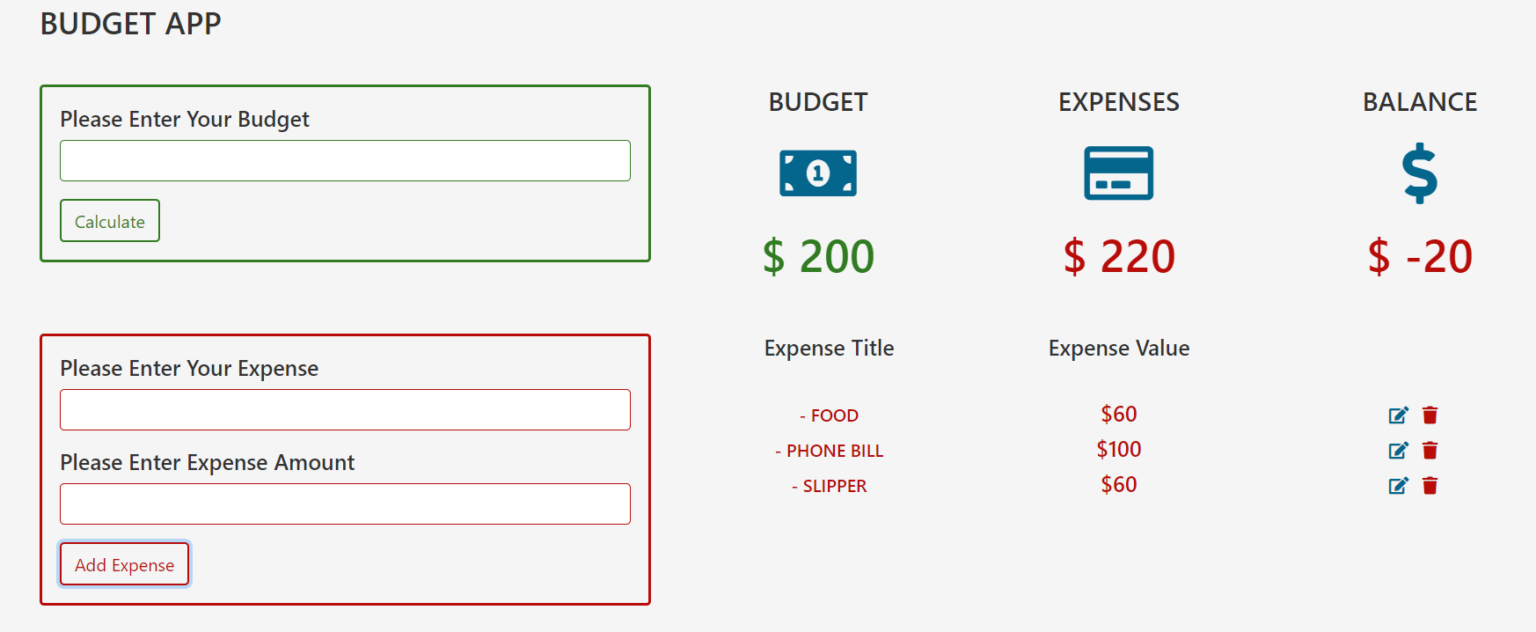1536x632 pixels.
Task: Click the edit icon for Food expense
Action: 1398,415
